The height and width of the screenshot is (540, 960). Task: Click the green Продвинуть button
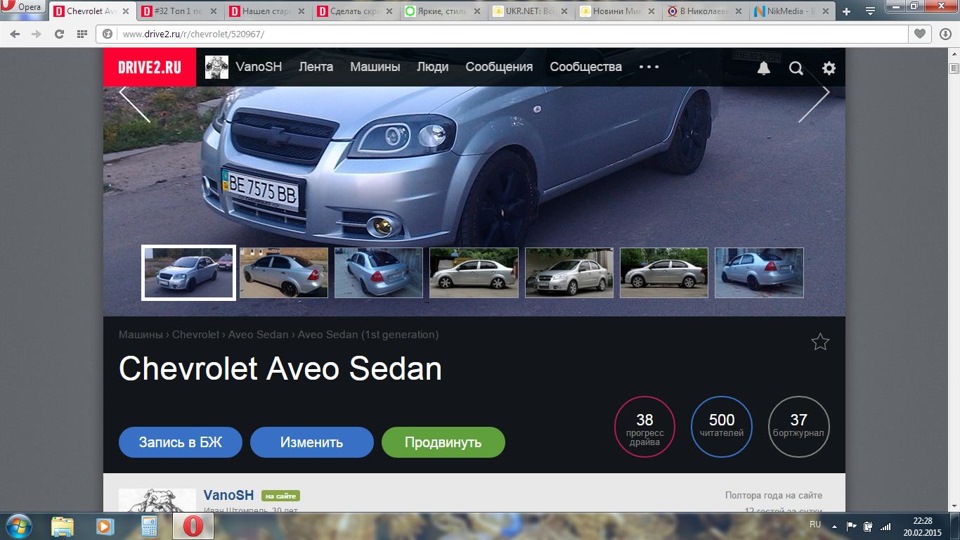click(443, 442)
